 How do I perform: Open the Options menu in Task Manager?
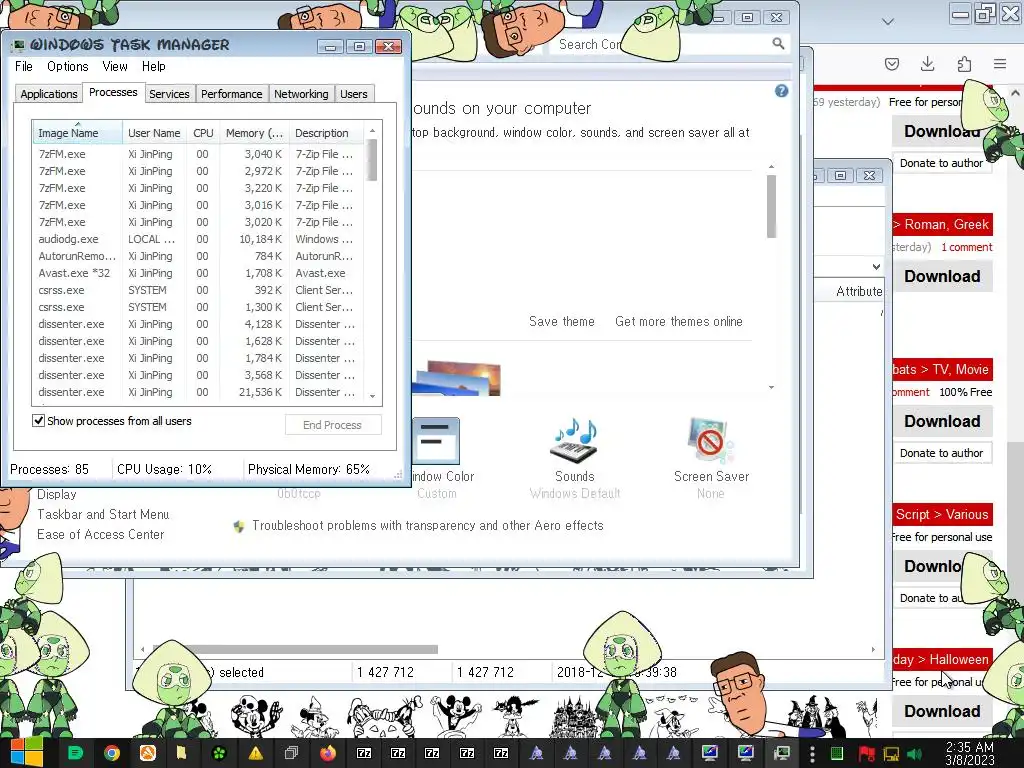click(x=67, y=66)
